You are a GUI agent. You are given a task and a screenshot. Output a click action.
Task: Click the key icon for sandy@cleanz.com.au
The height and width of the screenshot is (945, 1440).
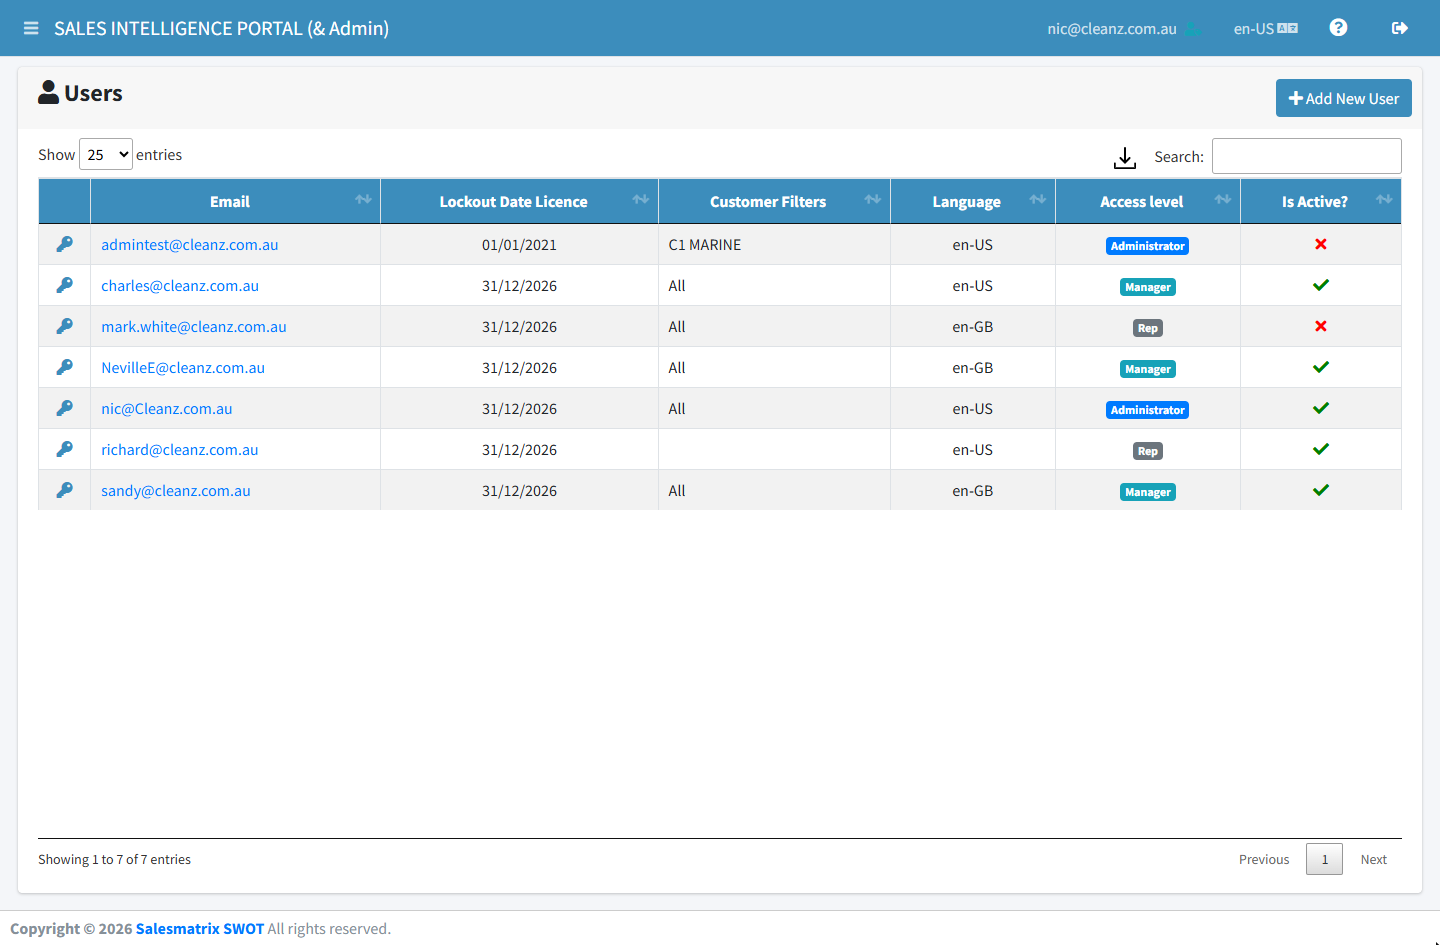[x=65, y=490]
